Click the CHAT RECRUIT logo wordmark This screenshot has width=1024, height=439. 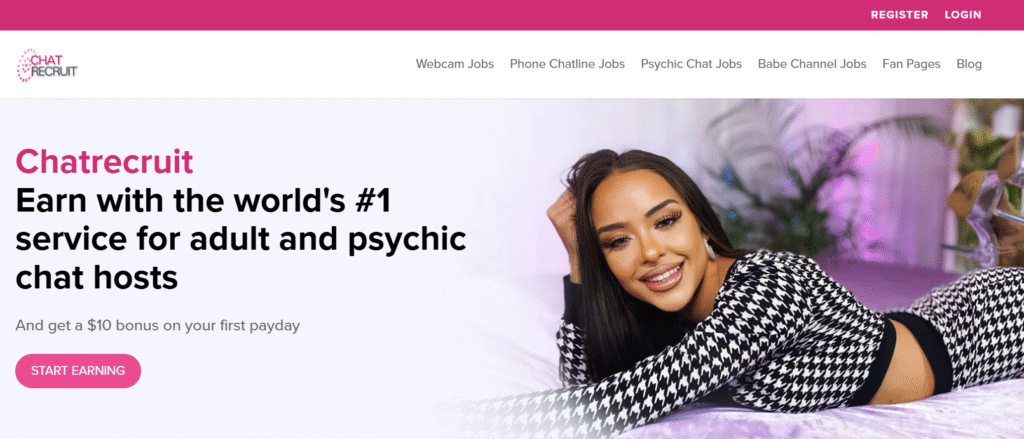[54, 65]
